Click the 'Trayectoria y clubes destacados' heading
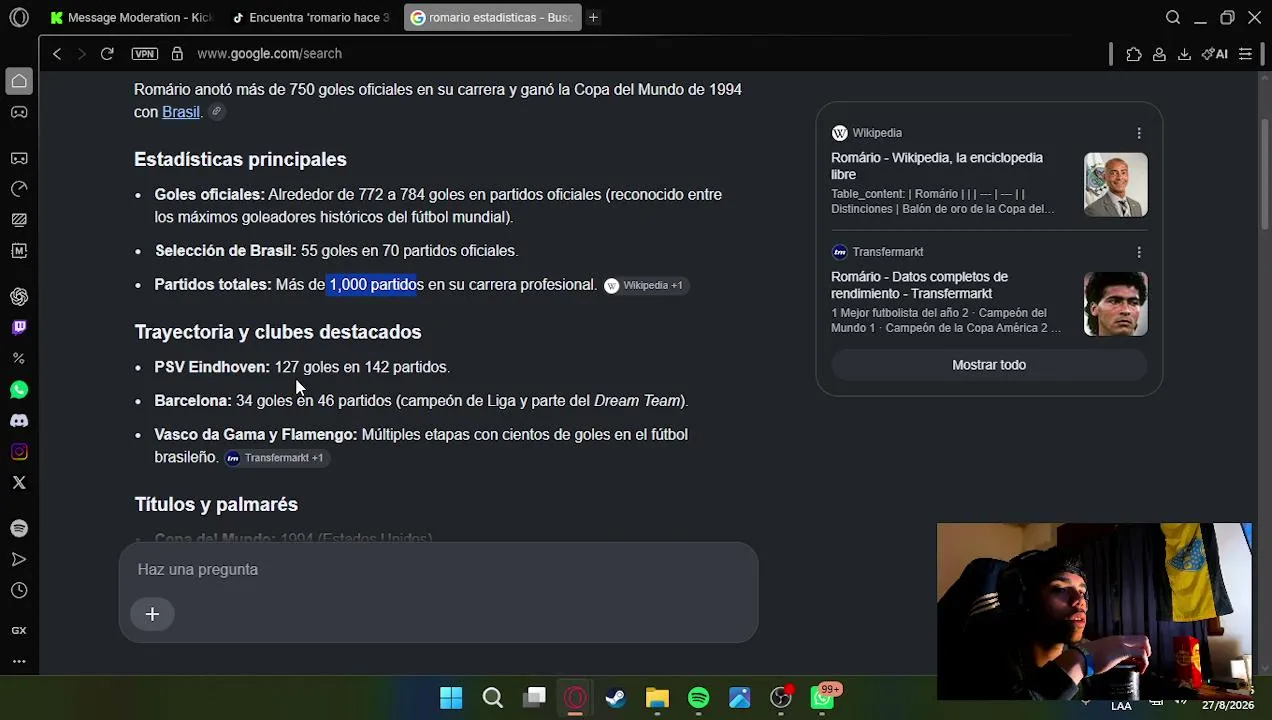Image resolution: width=1272 pixels, height=720 pixels. click(x=278, y=332)
